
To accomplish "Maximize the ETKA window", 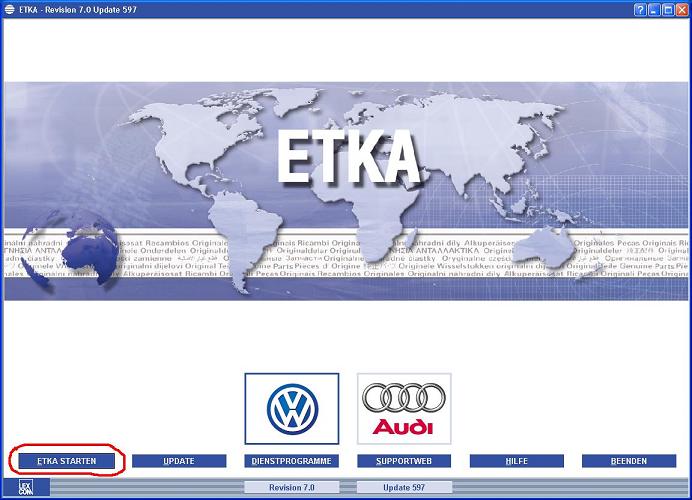I will click(668, 10).
